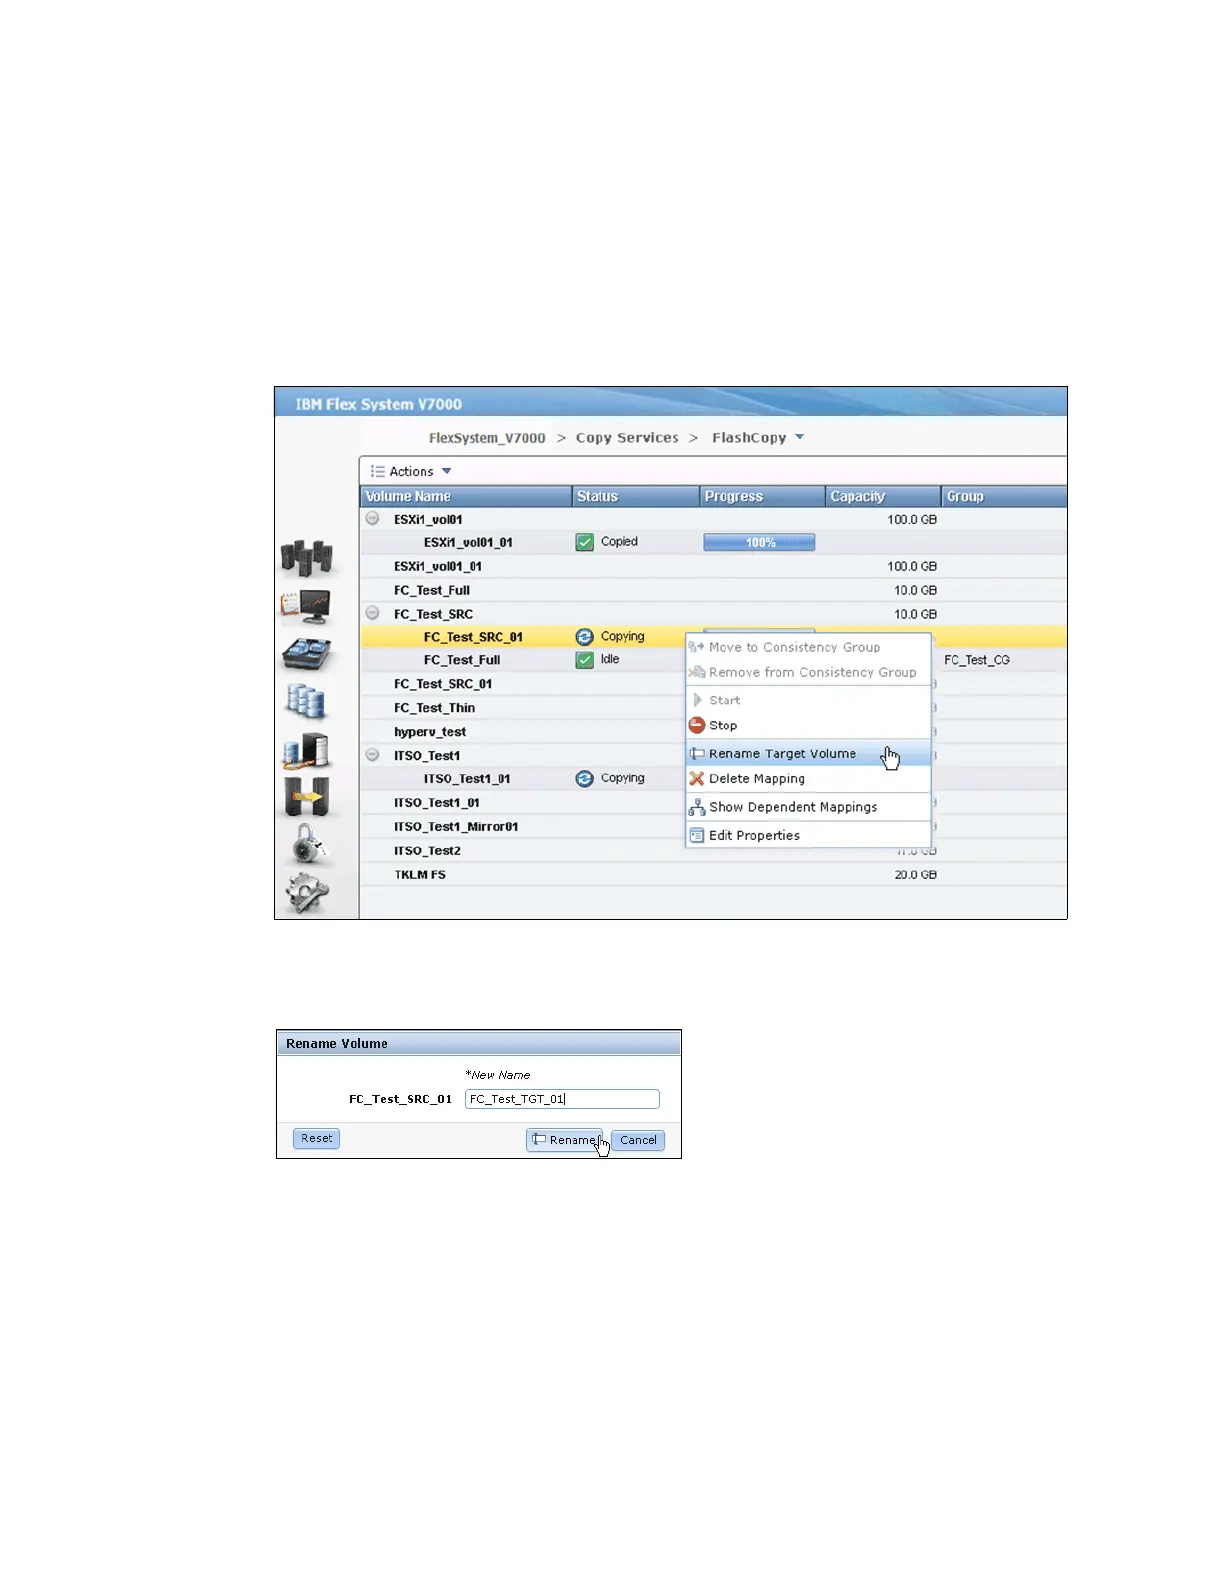The width and height of the screenshot is (1224, 1584).
Task: Choose Rename Target Volume from context menu
Action: 808,754
